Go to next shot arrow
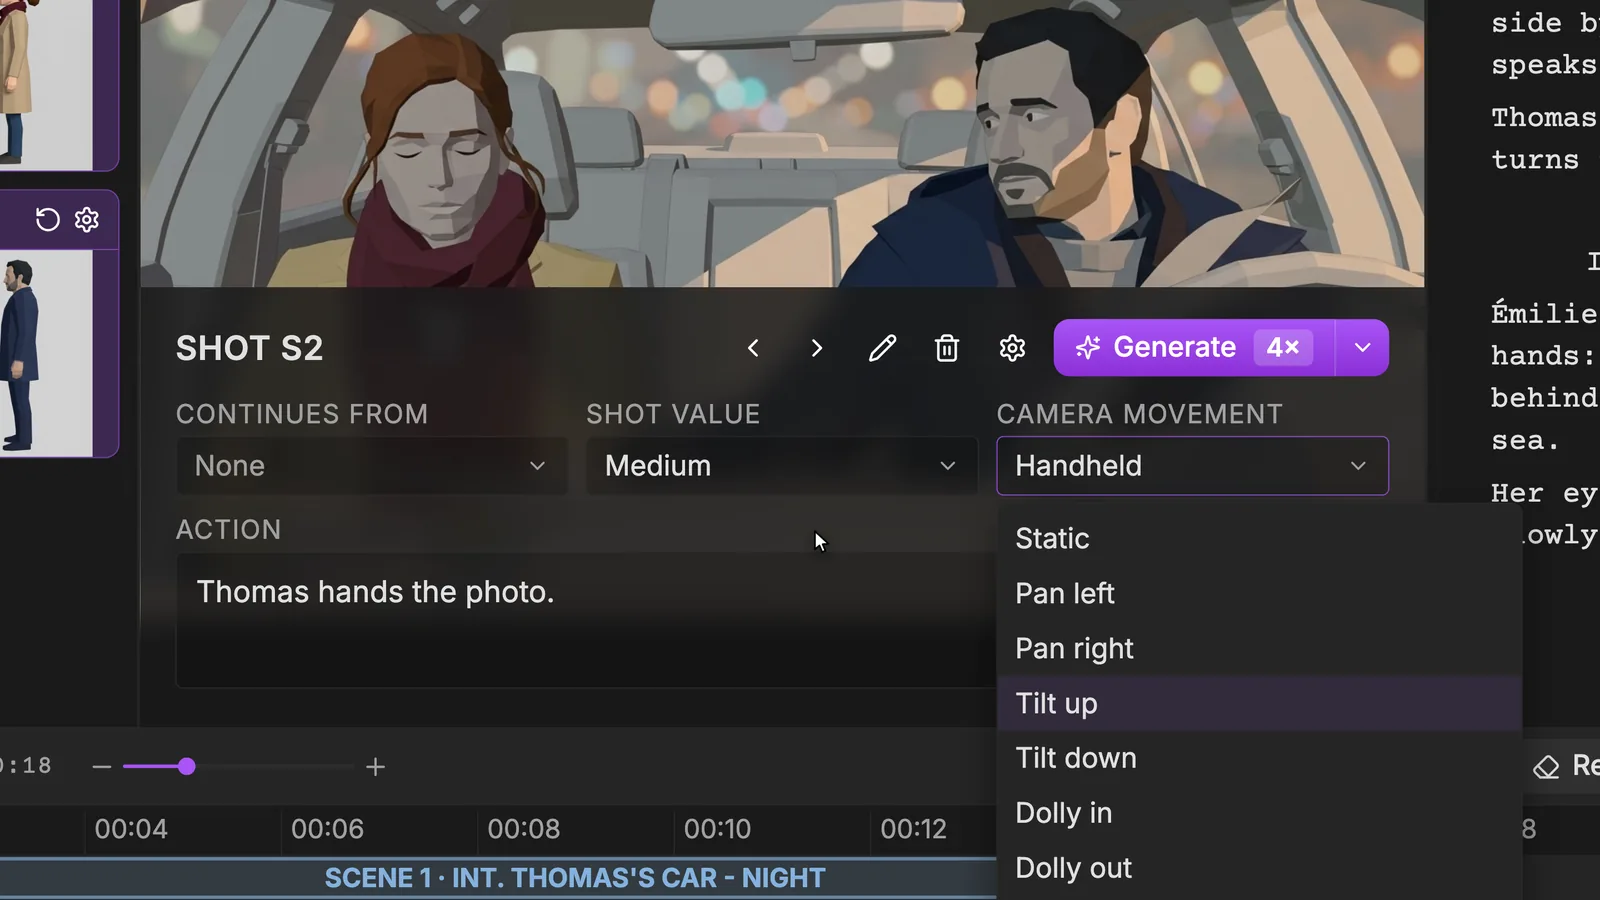 point(817,348)
